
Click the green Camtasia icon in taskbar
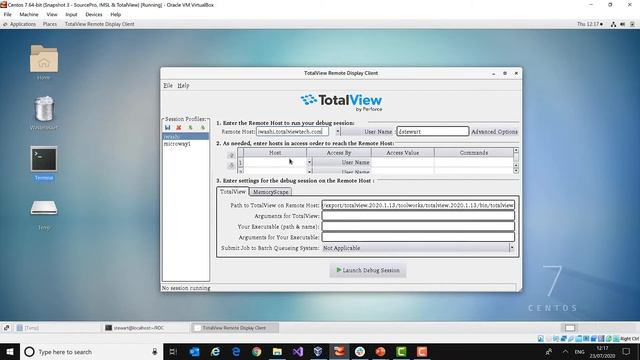point(401,352)
